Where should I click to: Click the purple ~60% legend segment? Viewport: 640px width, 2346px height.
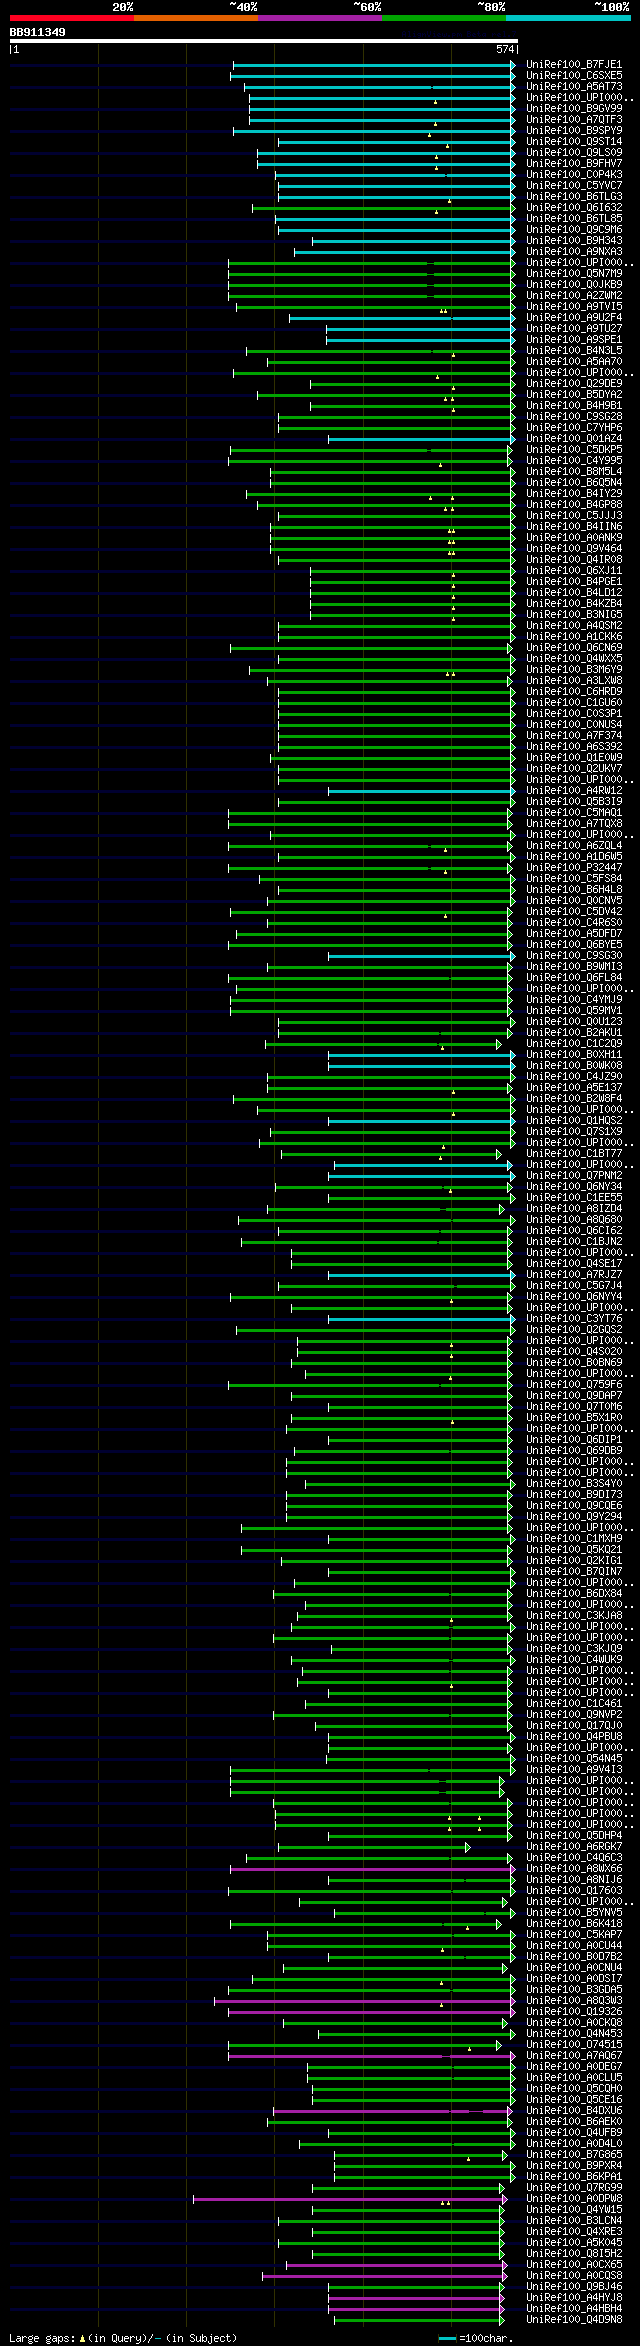coord(319,18)
